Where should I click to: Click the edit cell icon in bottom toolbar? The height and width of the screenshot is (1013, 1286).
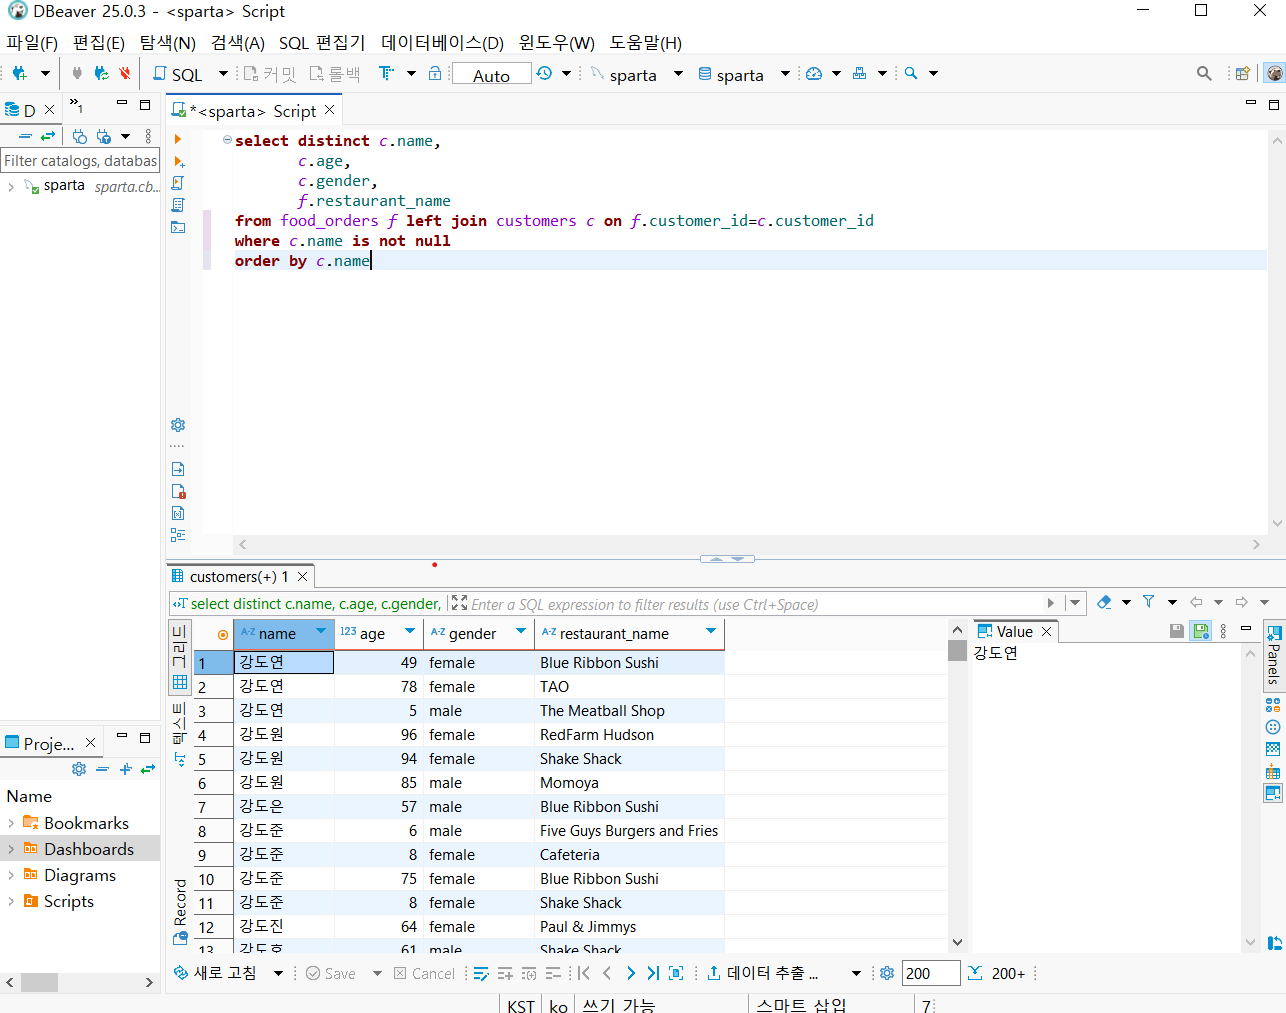(481, 973)
